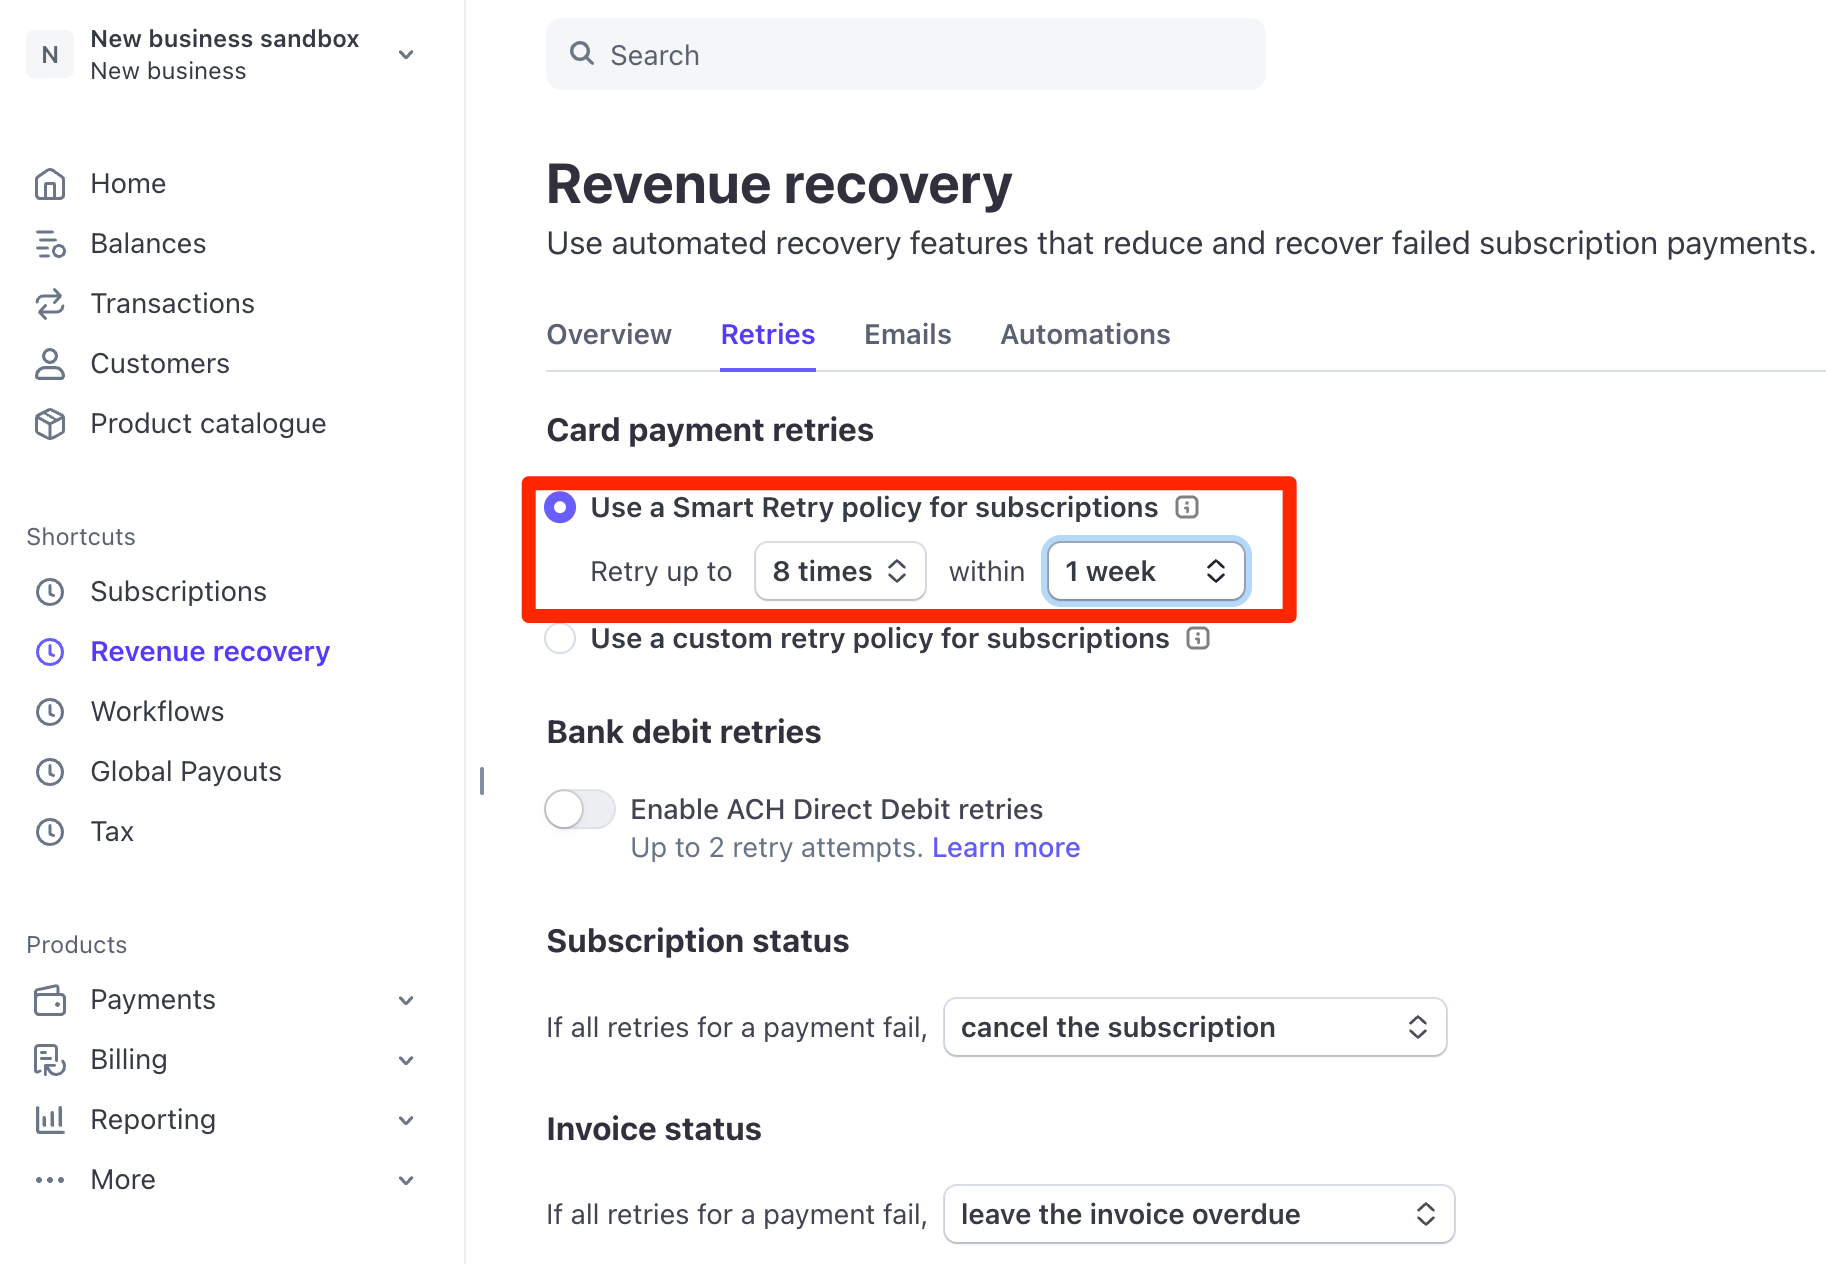Open Balances via its sidebar icon
1826x1264 pixels.
pos(50,244)
